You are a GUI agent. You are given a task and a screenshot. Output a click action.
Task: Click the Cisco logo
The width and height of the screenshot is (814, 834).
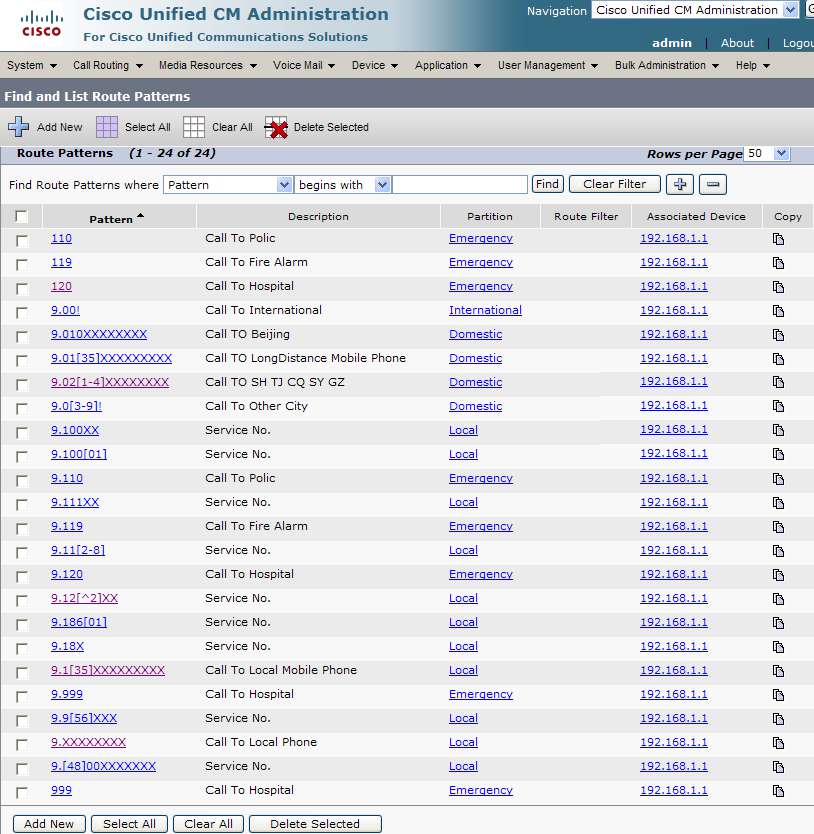[41, 25]
